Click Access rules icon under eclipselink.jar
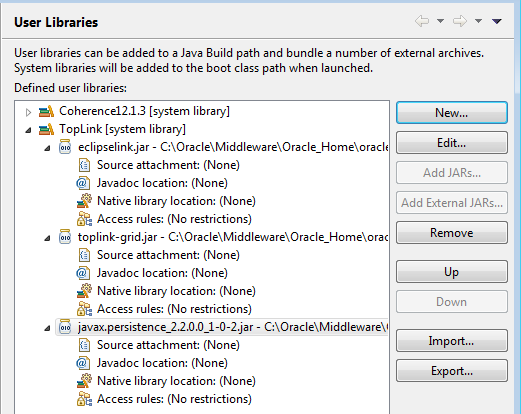Viewport: 521px width, 414px height. pyautogui.click(x=84, y=219)
